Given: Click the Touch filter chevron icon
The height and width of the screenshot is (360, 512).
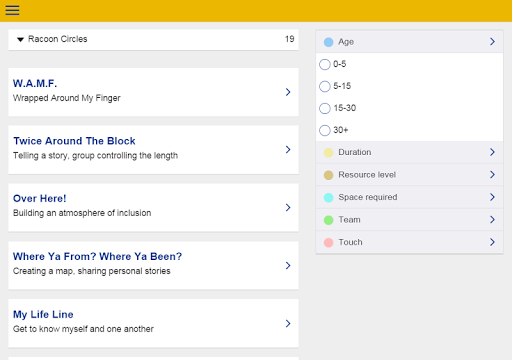Looking at the screenshot, I should tap(492, 242).
